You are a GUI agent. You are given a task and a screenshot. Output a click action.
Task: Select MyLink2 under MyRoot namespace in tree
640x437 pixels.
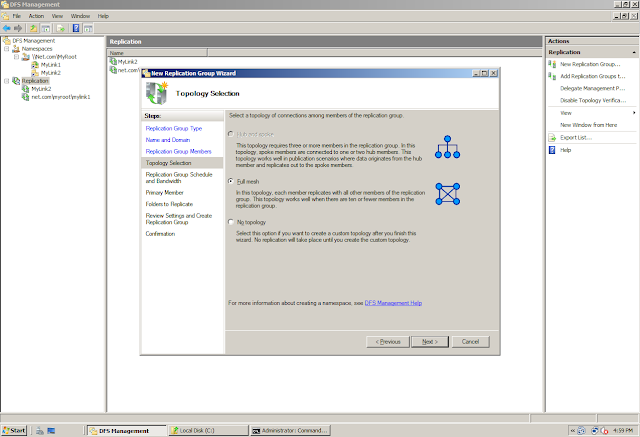click(x=51, y=73)
